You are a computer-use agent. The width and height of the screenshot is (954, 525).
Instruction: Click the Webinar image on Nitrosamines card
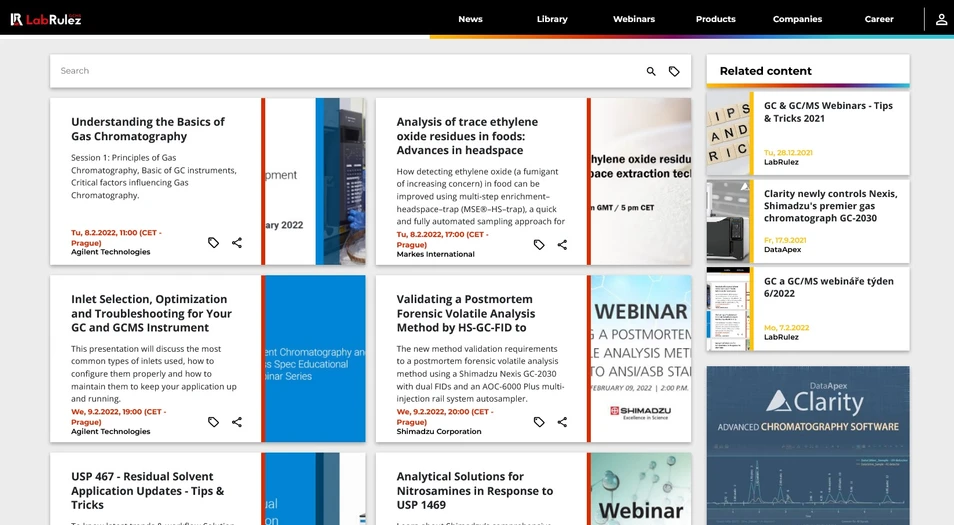641,488
